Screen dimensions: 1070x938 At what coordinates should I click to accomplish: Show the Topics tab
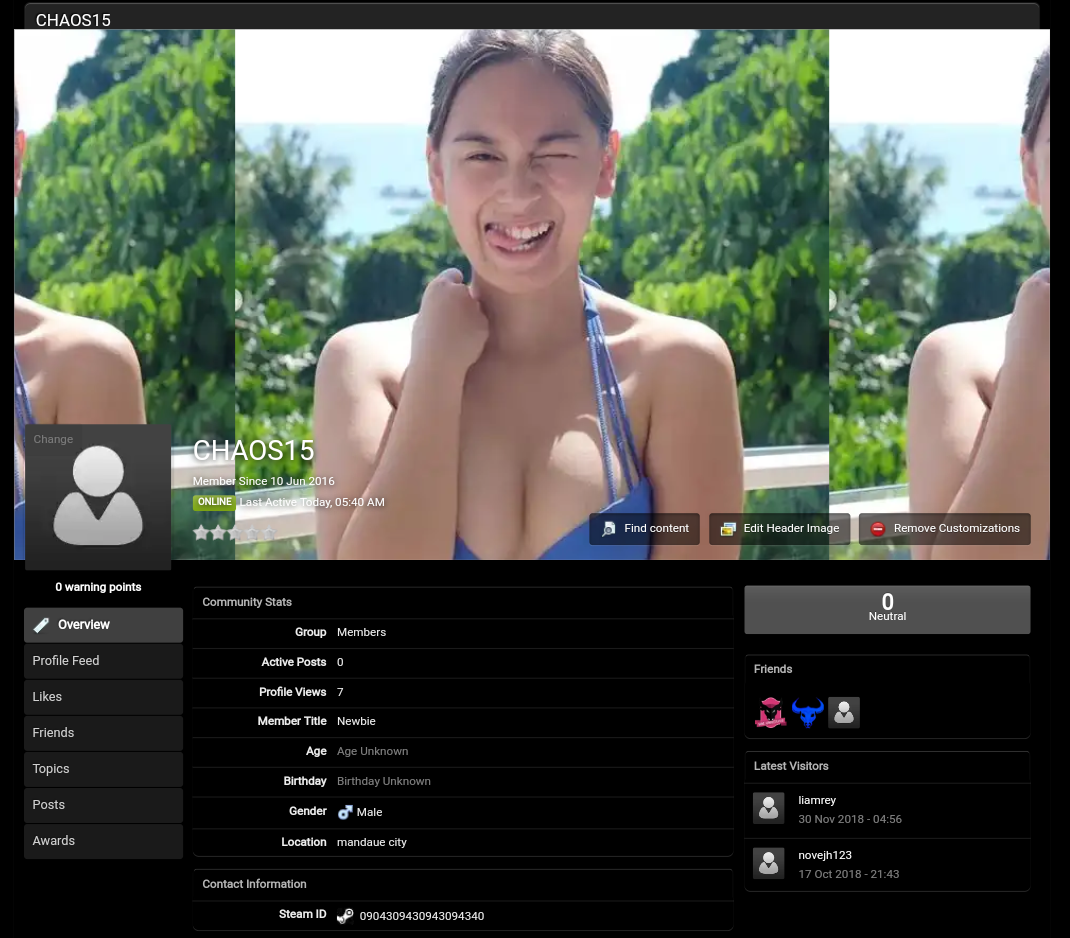tap(103, 769)
